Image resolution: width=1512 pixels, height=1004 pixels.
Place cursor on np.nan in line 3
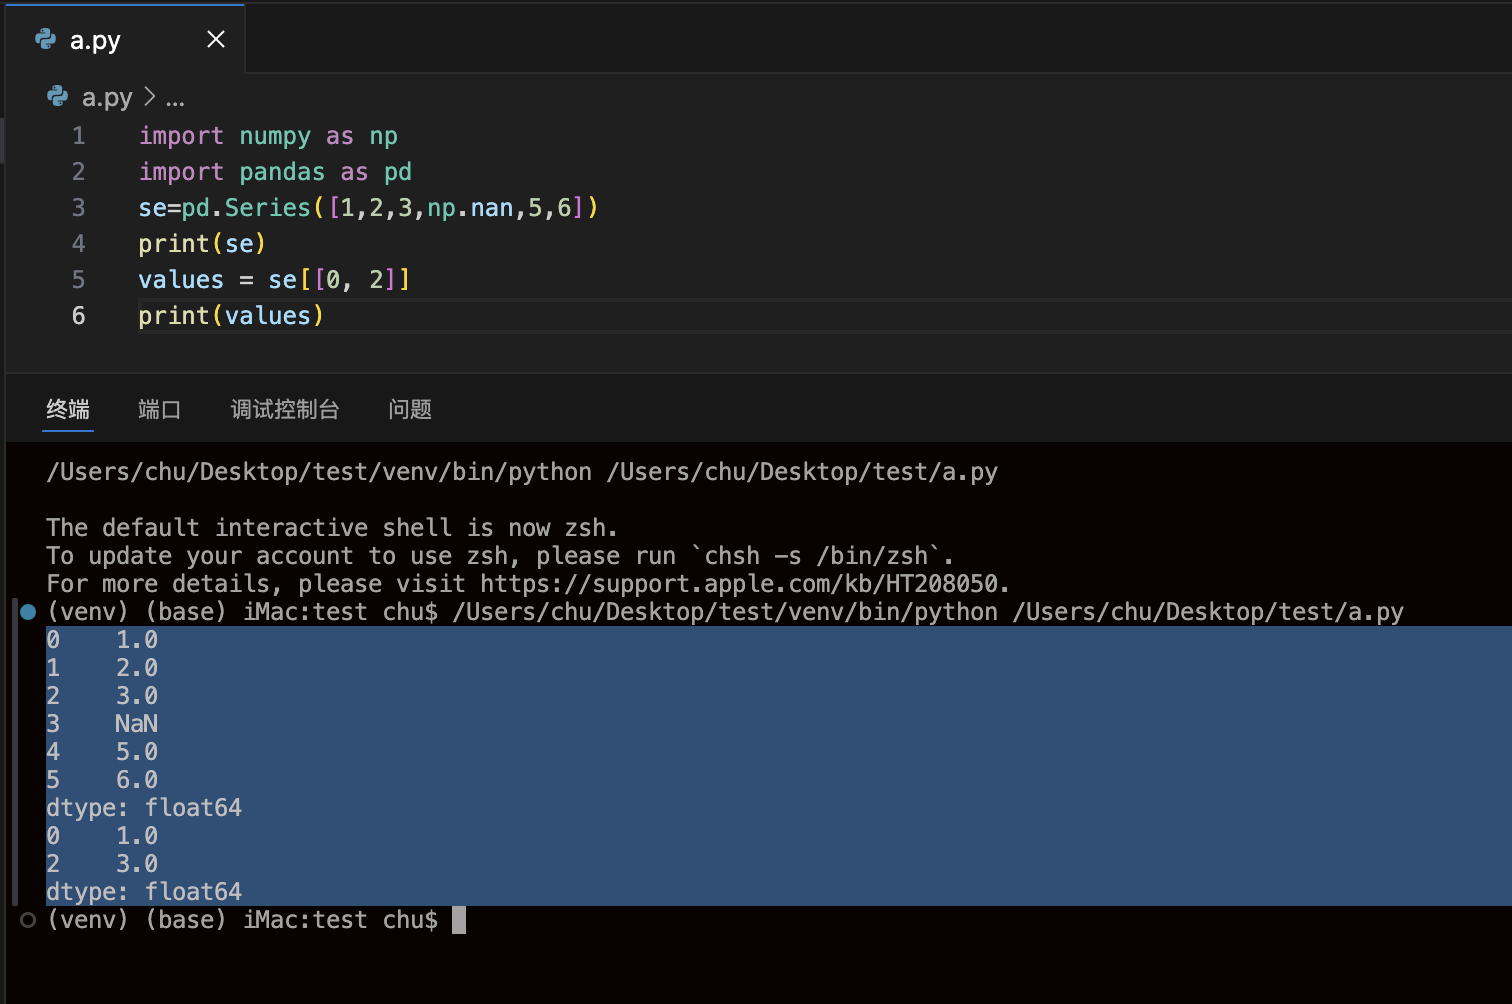click(470, 208)
